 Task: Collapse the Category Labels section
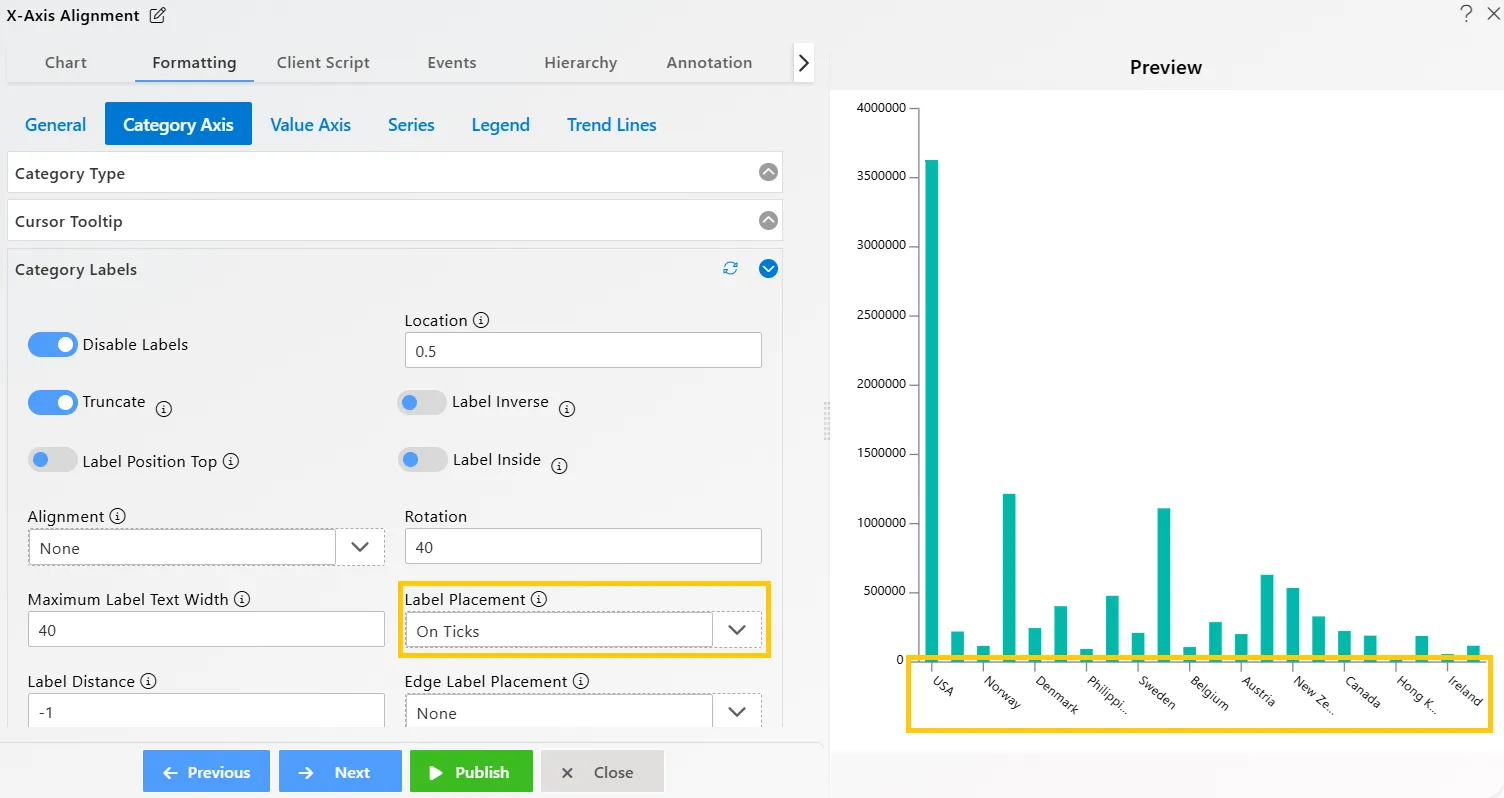(x=768, y=268)
